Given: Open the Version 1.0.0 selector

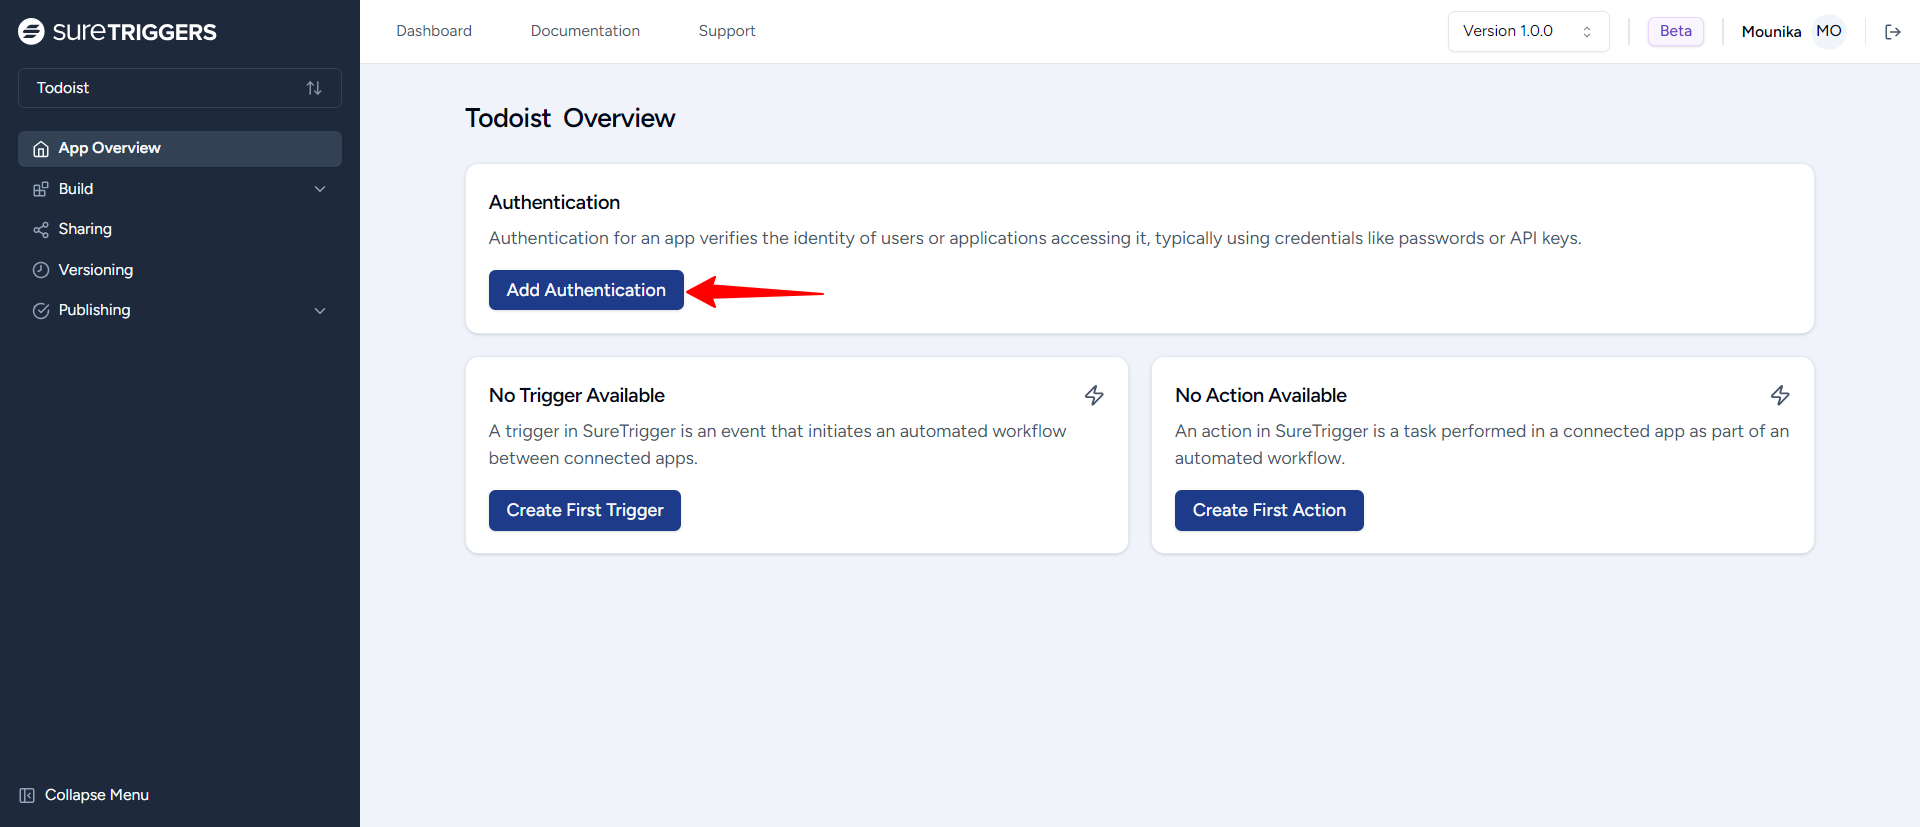Looking at the screenshot, I should [x=1527, y=32].
